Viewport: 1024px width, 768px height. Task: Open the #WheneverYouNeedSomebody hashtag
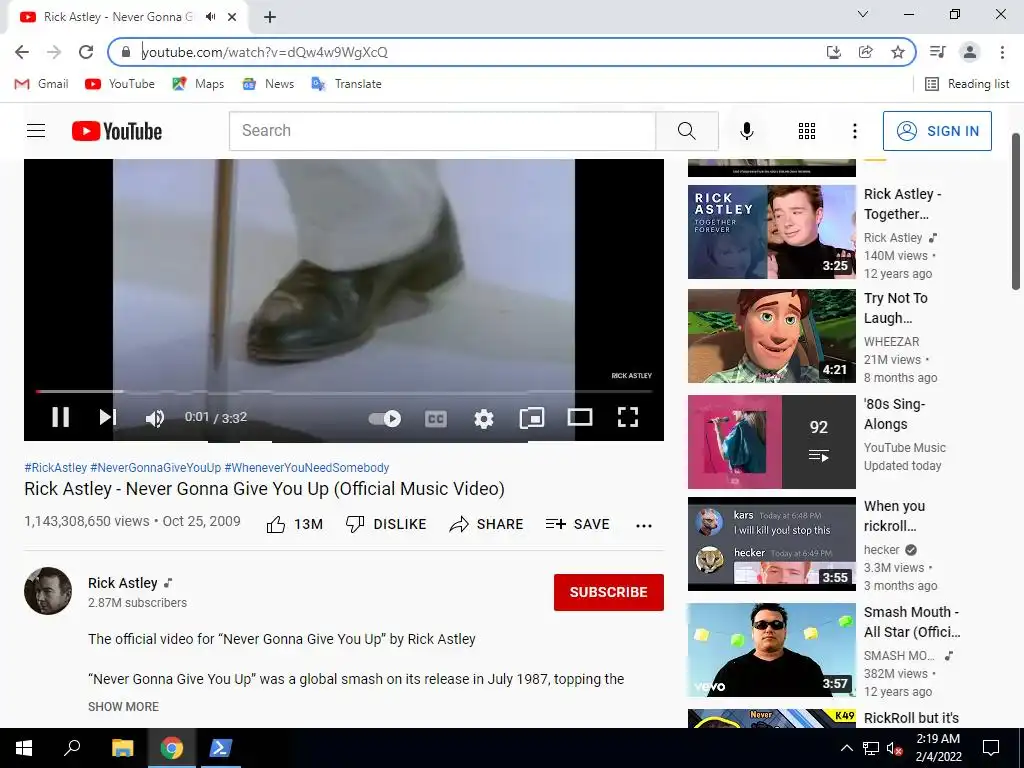coord(306,468)
